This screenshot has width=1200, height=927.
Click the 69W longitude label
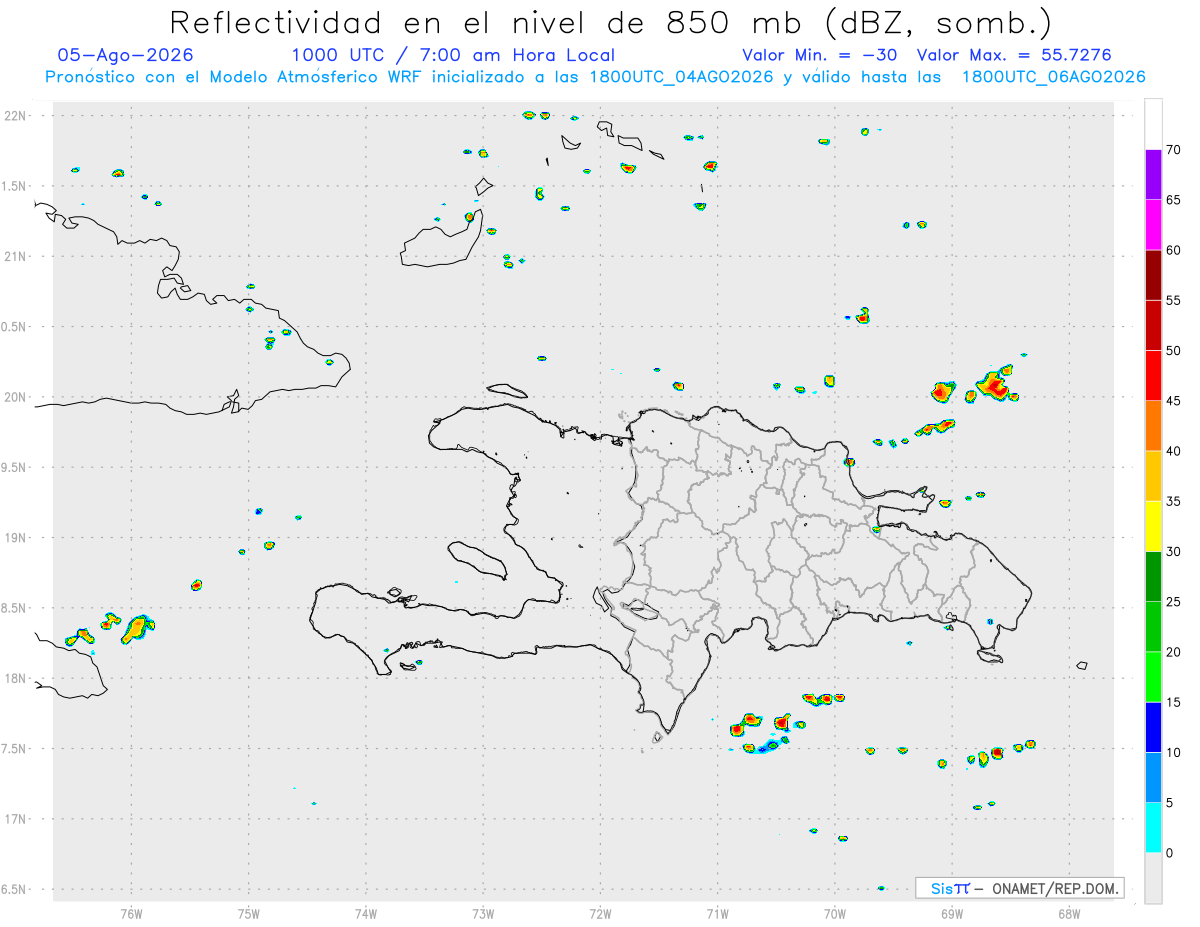tap(952, 912)
